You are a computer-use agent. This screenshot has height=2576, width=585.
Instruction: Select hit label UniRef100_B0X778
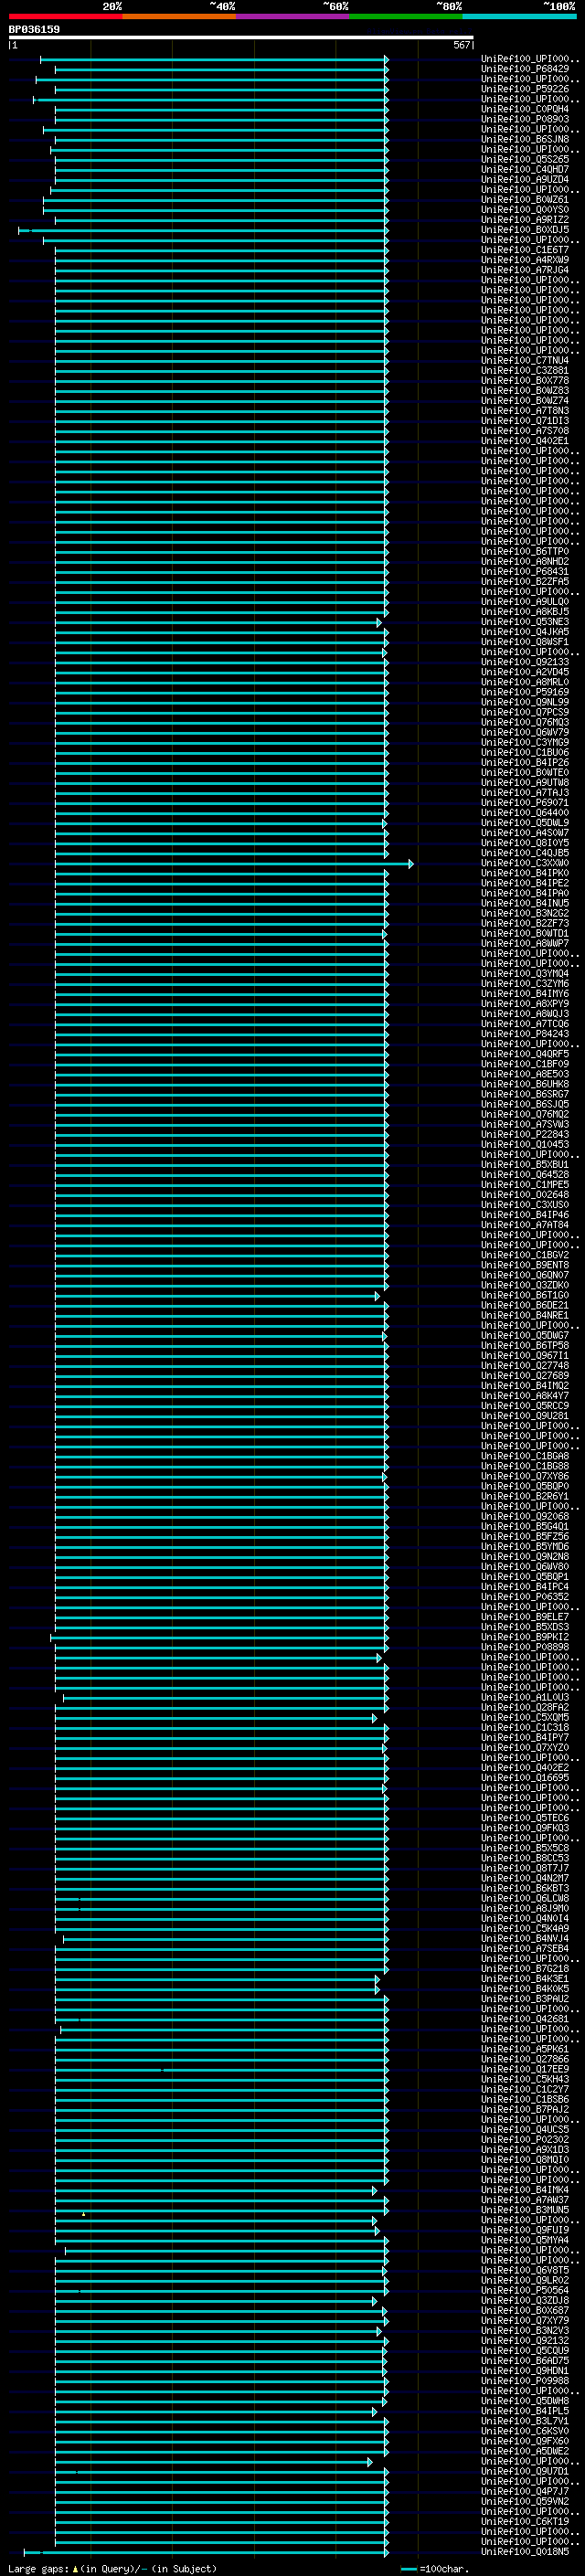pyautogui.click(x=525, y=380)
